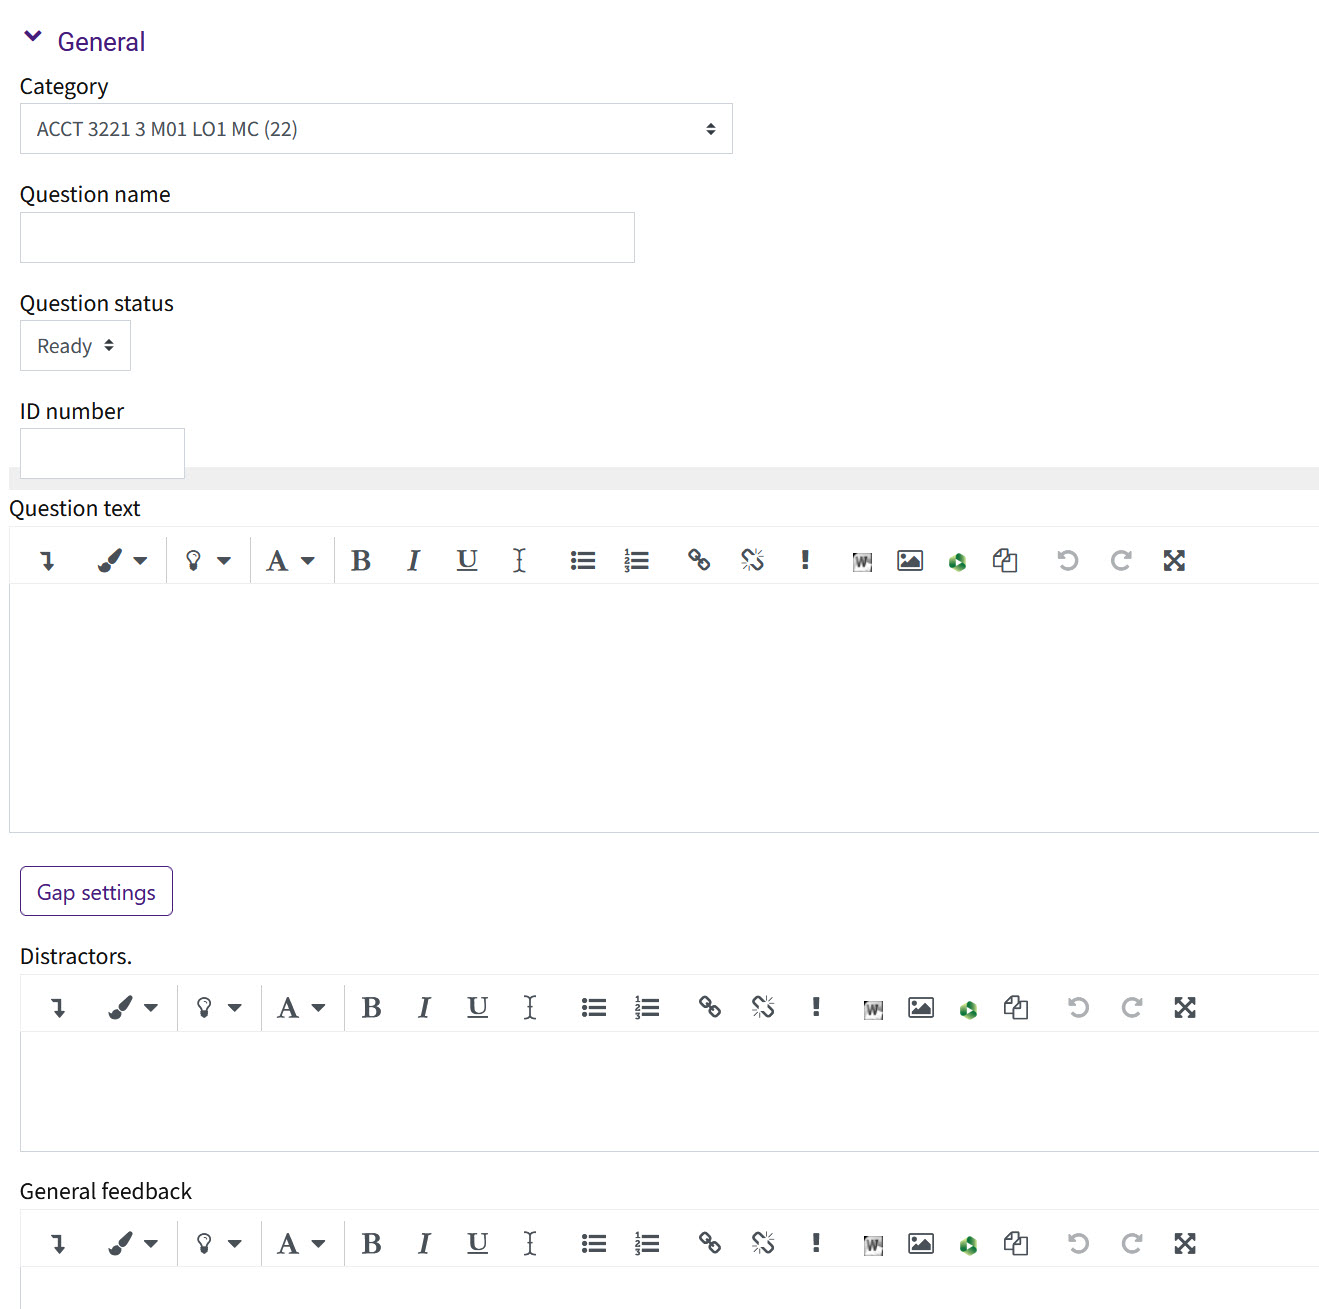Toggle underline in General feedback editor
This screenshot has height=1309, width=1319.
click(x=477, y=1243)
